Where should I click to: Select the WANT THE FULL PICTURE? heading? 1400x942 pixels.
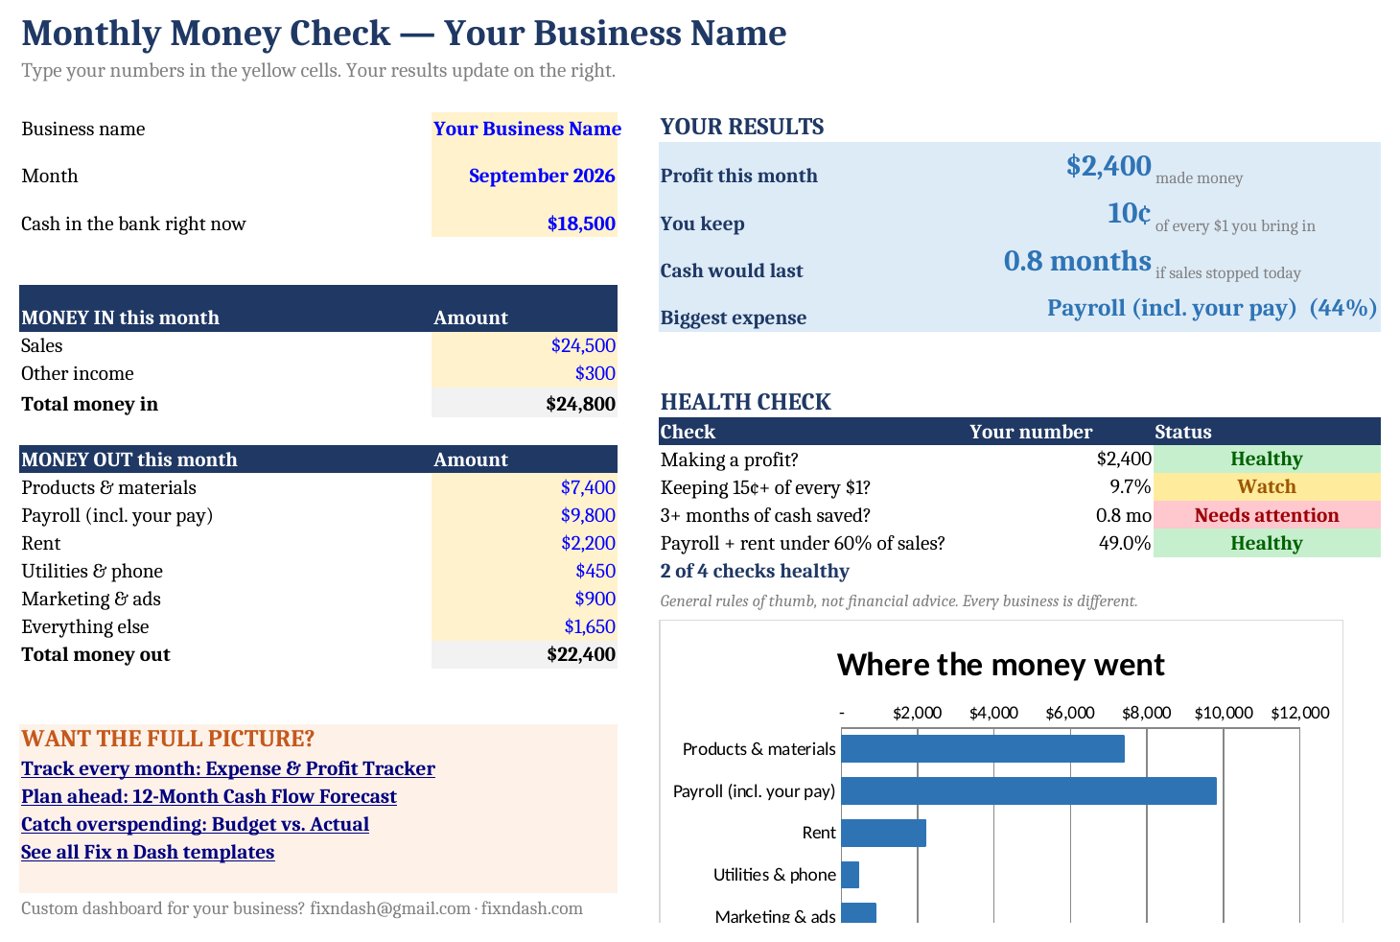coord(168,738)
